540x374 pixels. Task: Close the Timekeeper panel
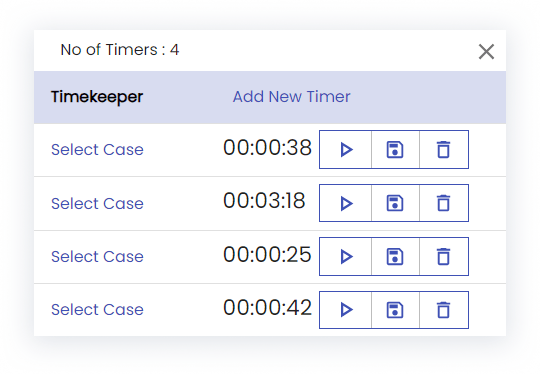[x=486, y=52]
